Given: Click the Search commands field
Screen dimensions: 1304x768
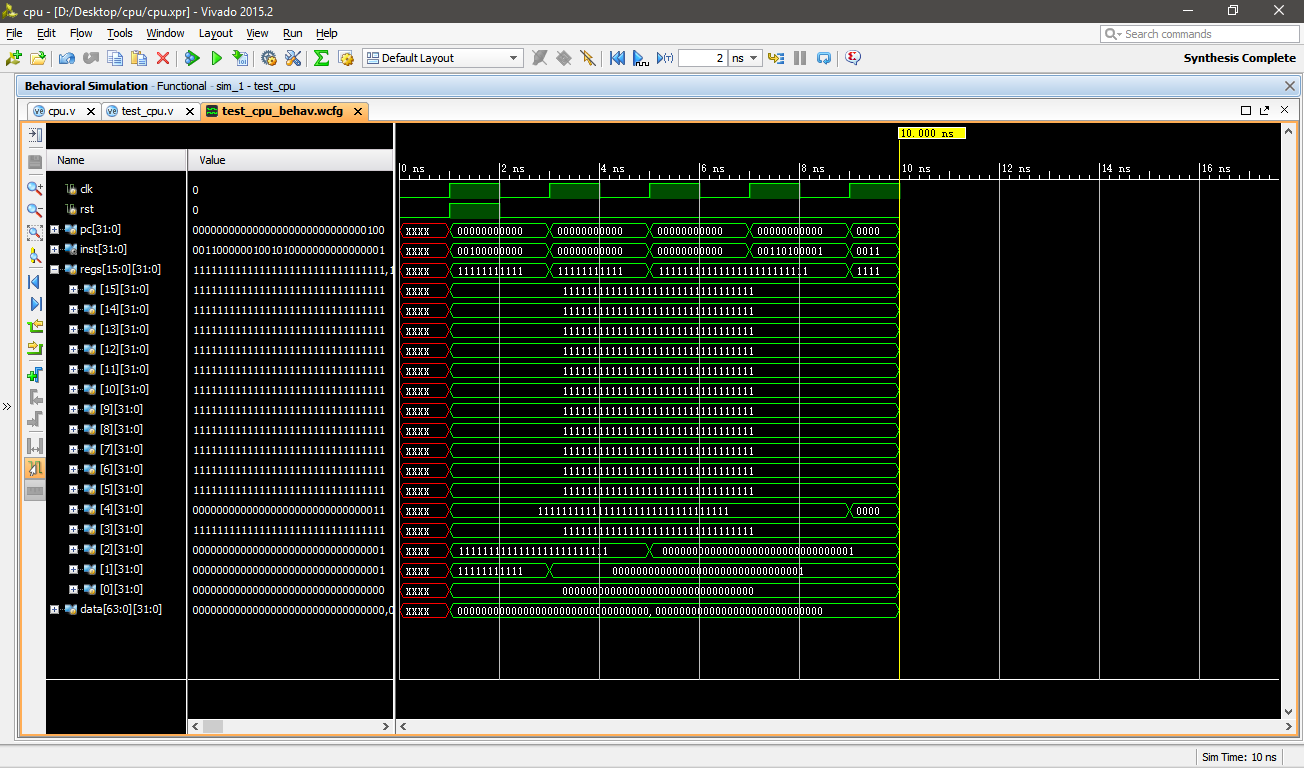Looking at the screenshot, I should click(x=1198, y=34).
